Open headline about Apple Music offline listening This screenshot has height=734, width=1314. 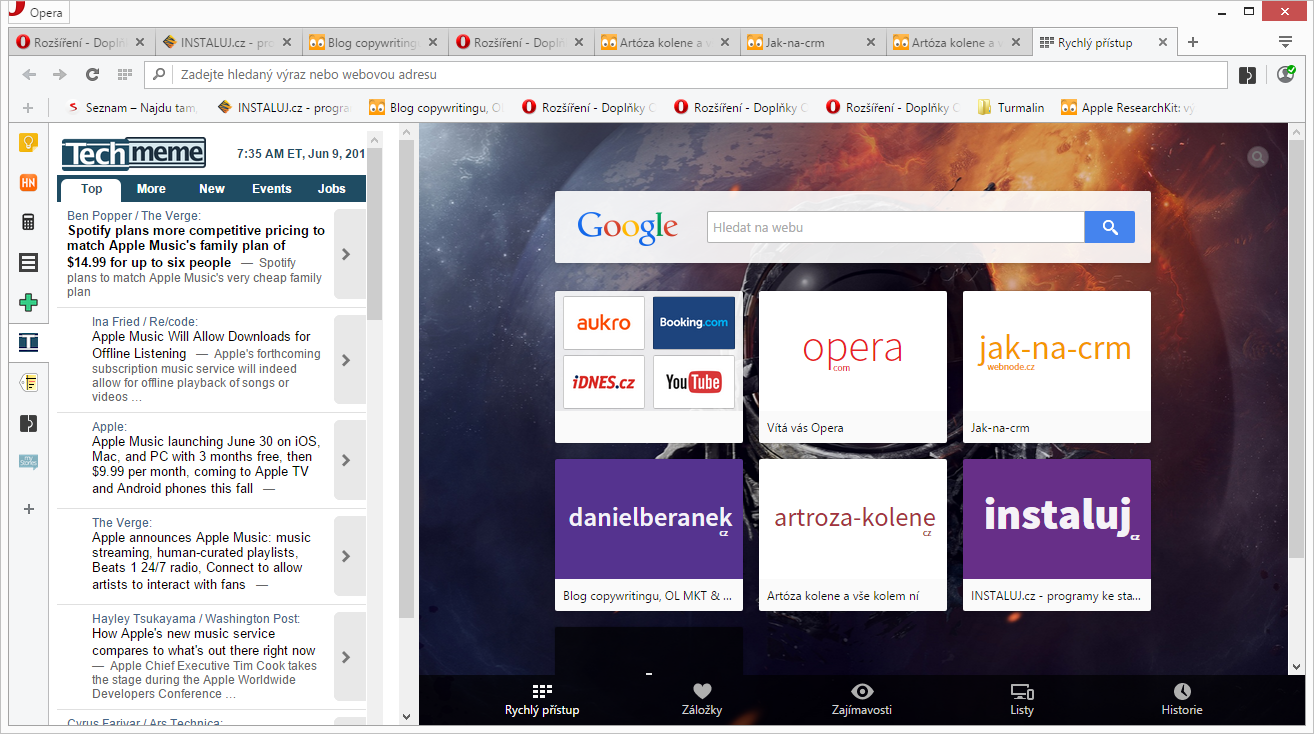tap(201, 345)
